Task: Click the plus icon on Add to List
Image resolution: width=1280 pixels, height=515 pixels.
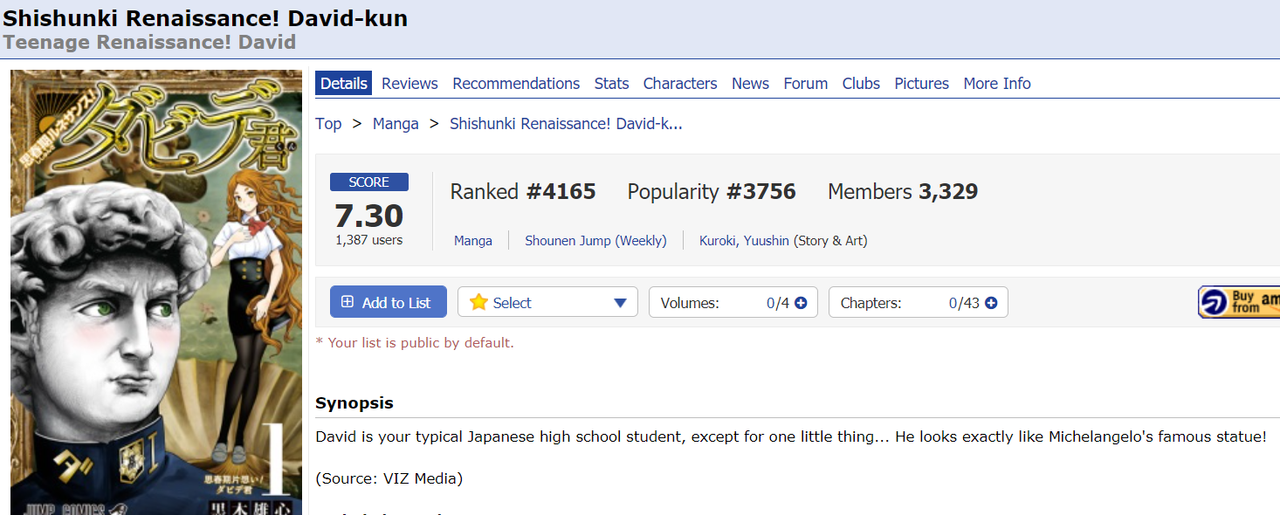Action: coord(348,302)
